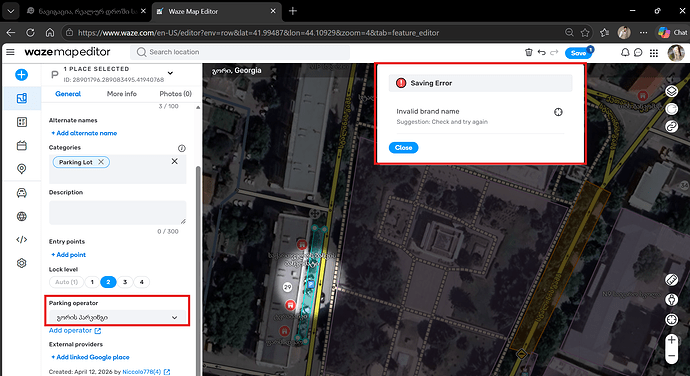
Task: Click the permalink chain icon on map
Action: tap(672, 126)
